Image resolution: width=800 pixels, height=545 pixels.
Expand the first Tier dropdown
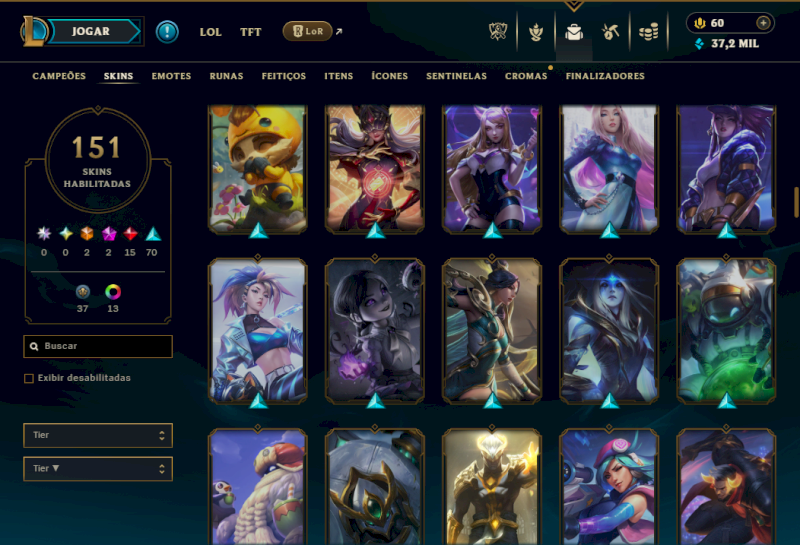98,435
